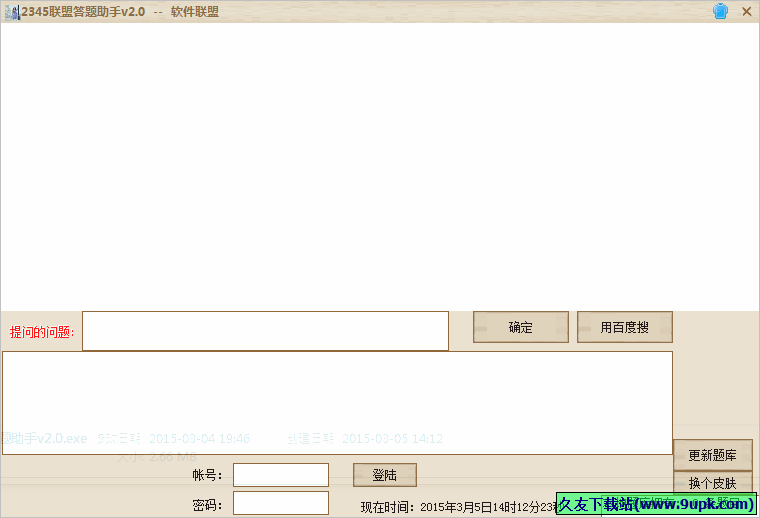Search with the 用百度搜 button
Viewport: 760px width, 518px height.
tap(625, 327)
